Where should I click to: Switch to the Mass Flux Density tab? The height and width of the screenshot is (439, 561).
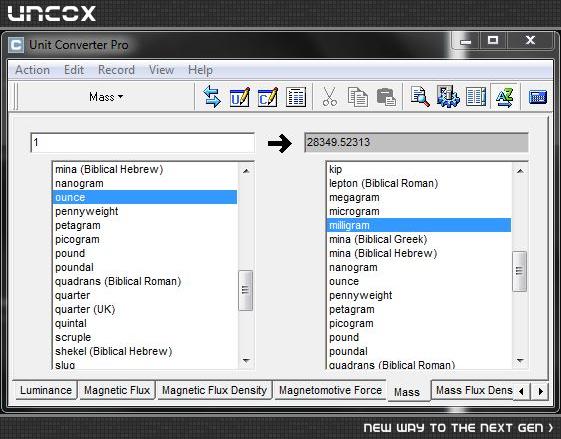pos(473,390)
